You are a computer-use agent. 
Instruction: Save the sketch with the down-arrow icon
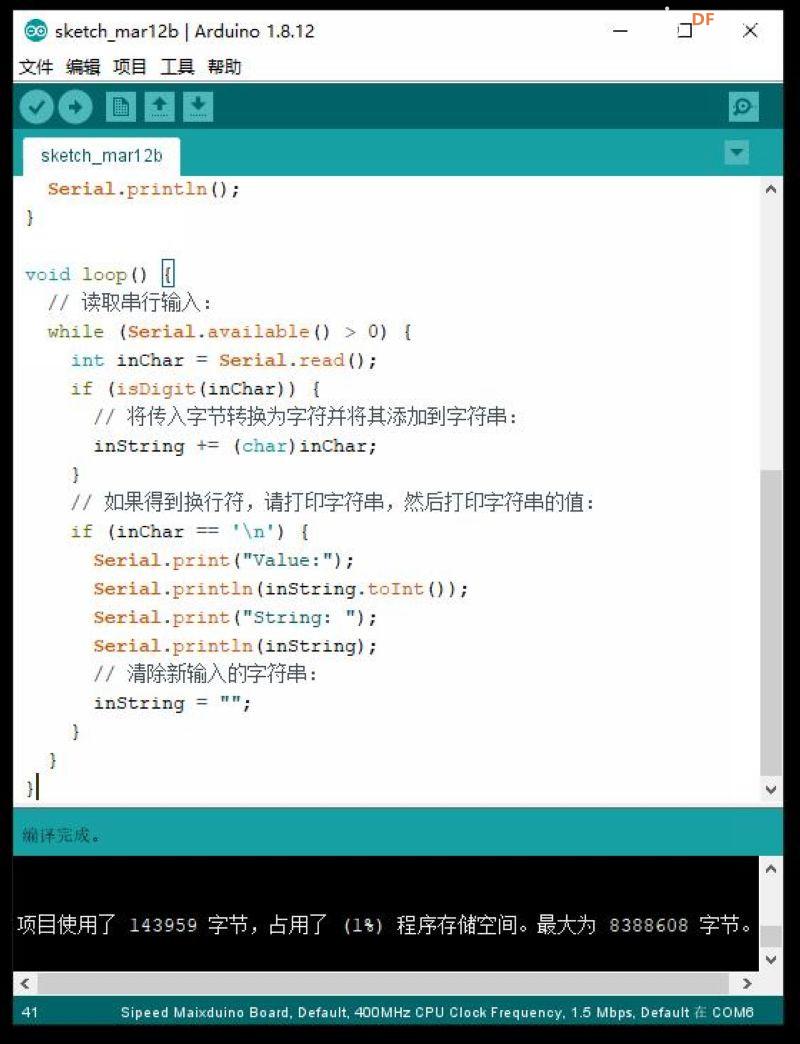[x=198, y=107]
